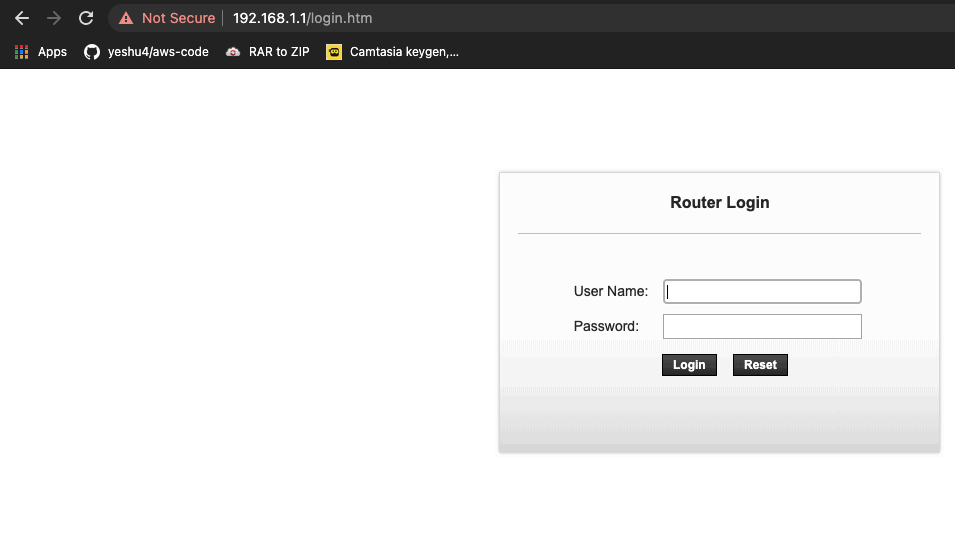The image size is (955, 560).
Task: Focus the User Name input field
Action: point(762,291)
